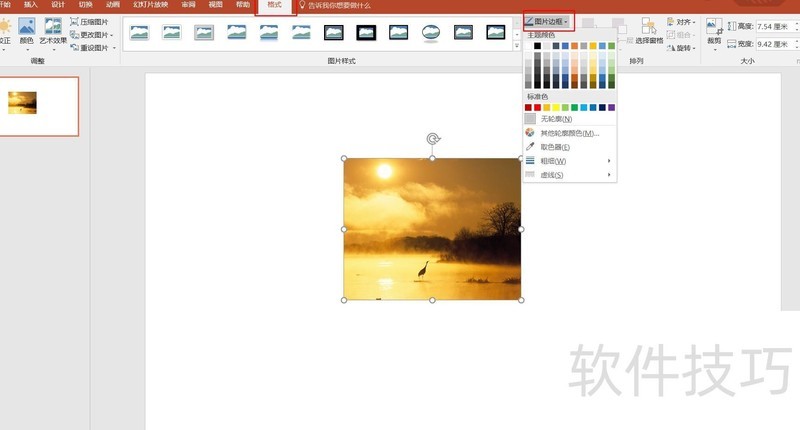
Task: Click the 取色器 eyedropper icon
Action: click(530, 147)
